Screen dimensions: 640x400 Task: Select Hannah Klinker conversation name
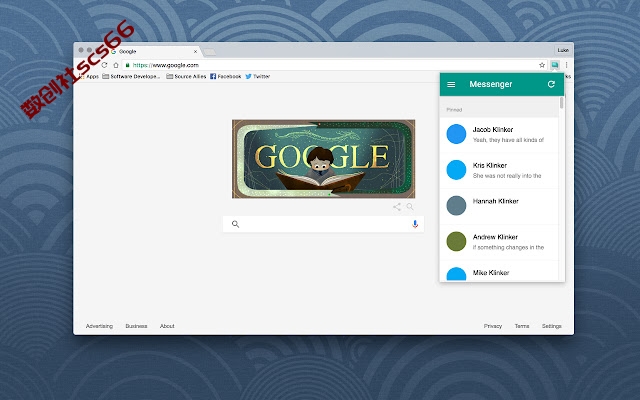pos(496,201)
